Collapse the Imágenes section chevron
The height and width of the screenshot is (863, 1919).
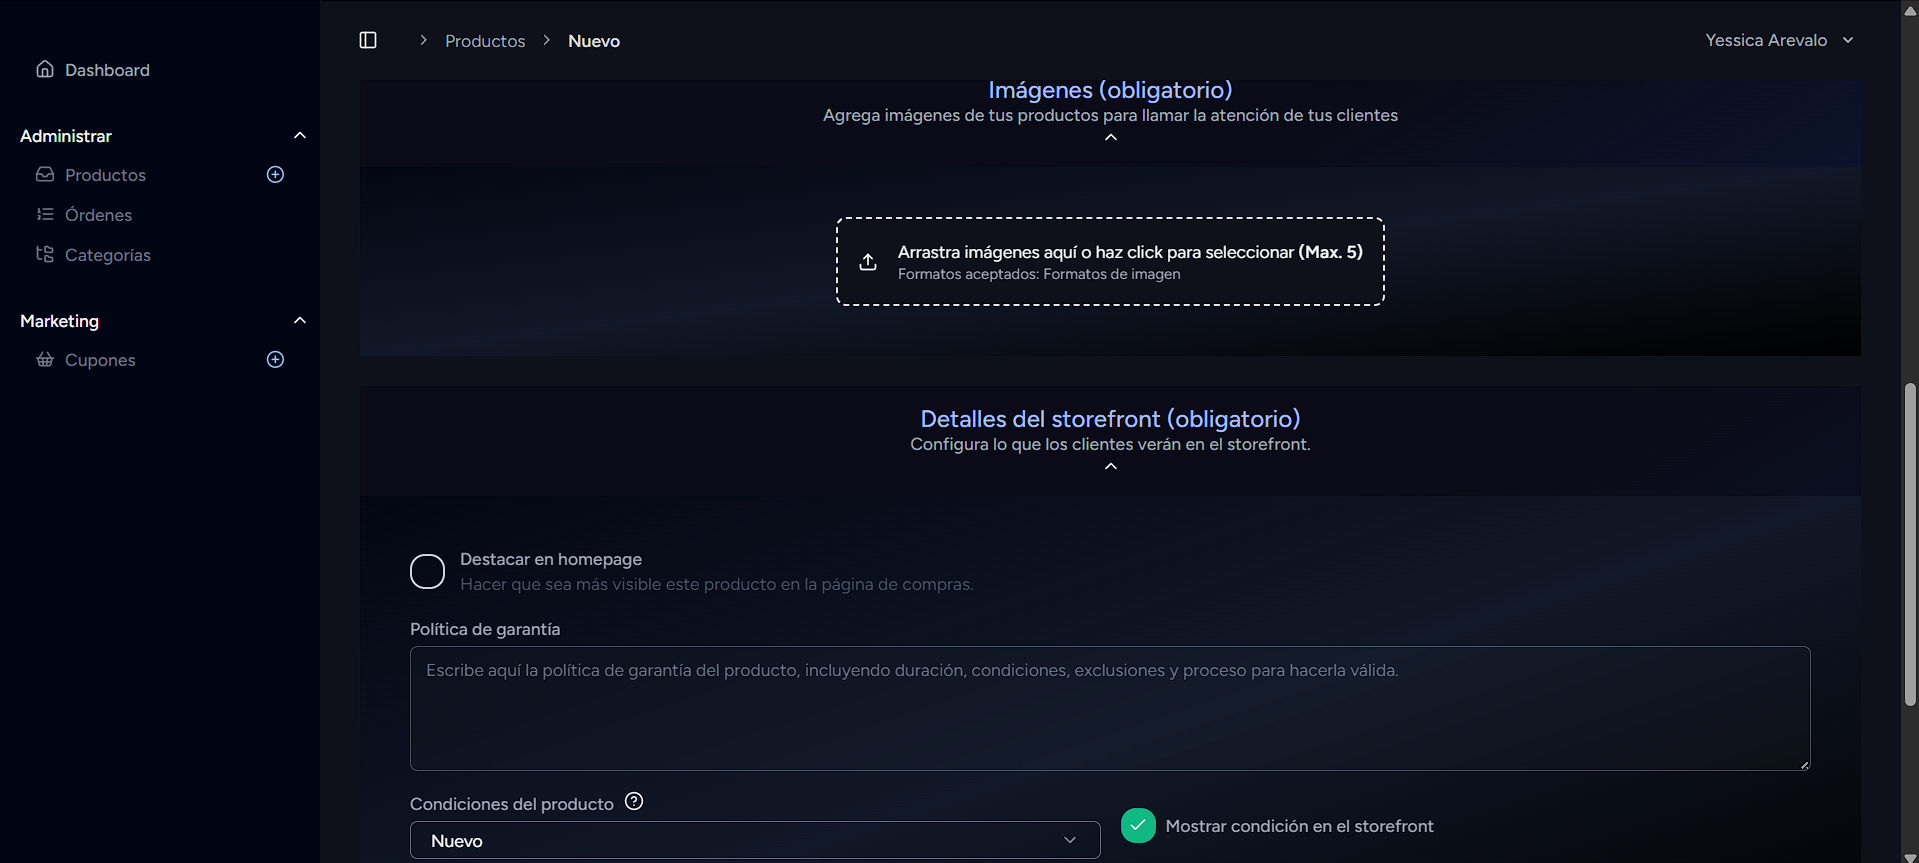pos(1110,138)
